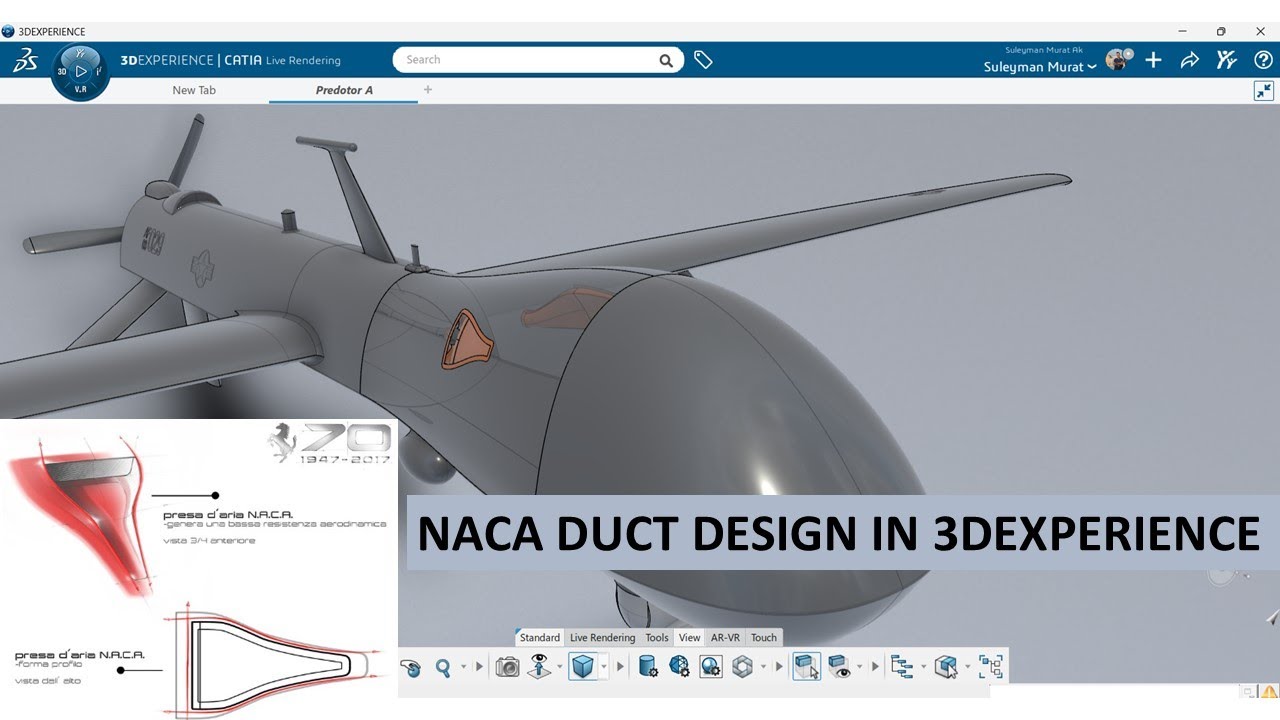This screenshot has width=1280, height=720.
Task: Open the Help question mark icon
Action: pos(1263,60)
